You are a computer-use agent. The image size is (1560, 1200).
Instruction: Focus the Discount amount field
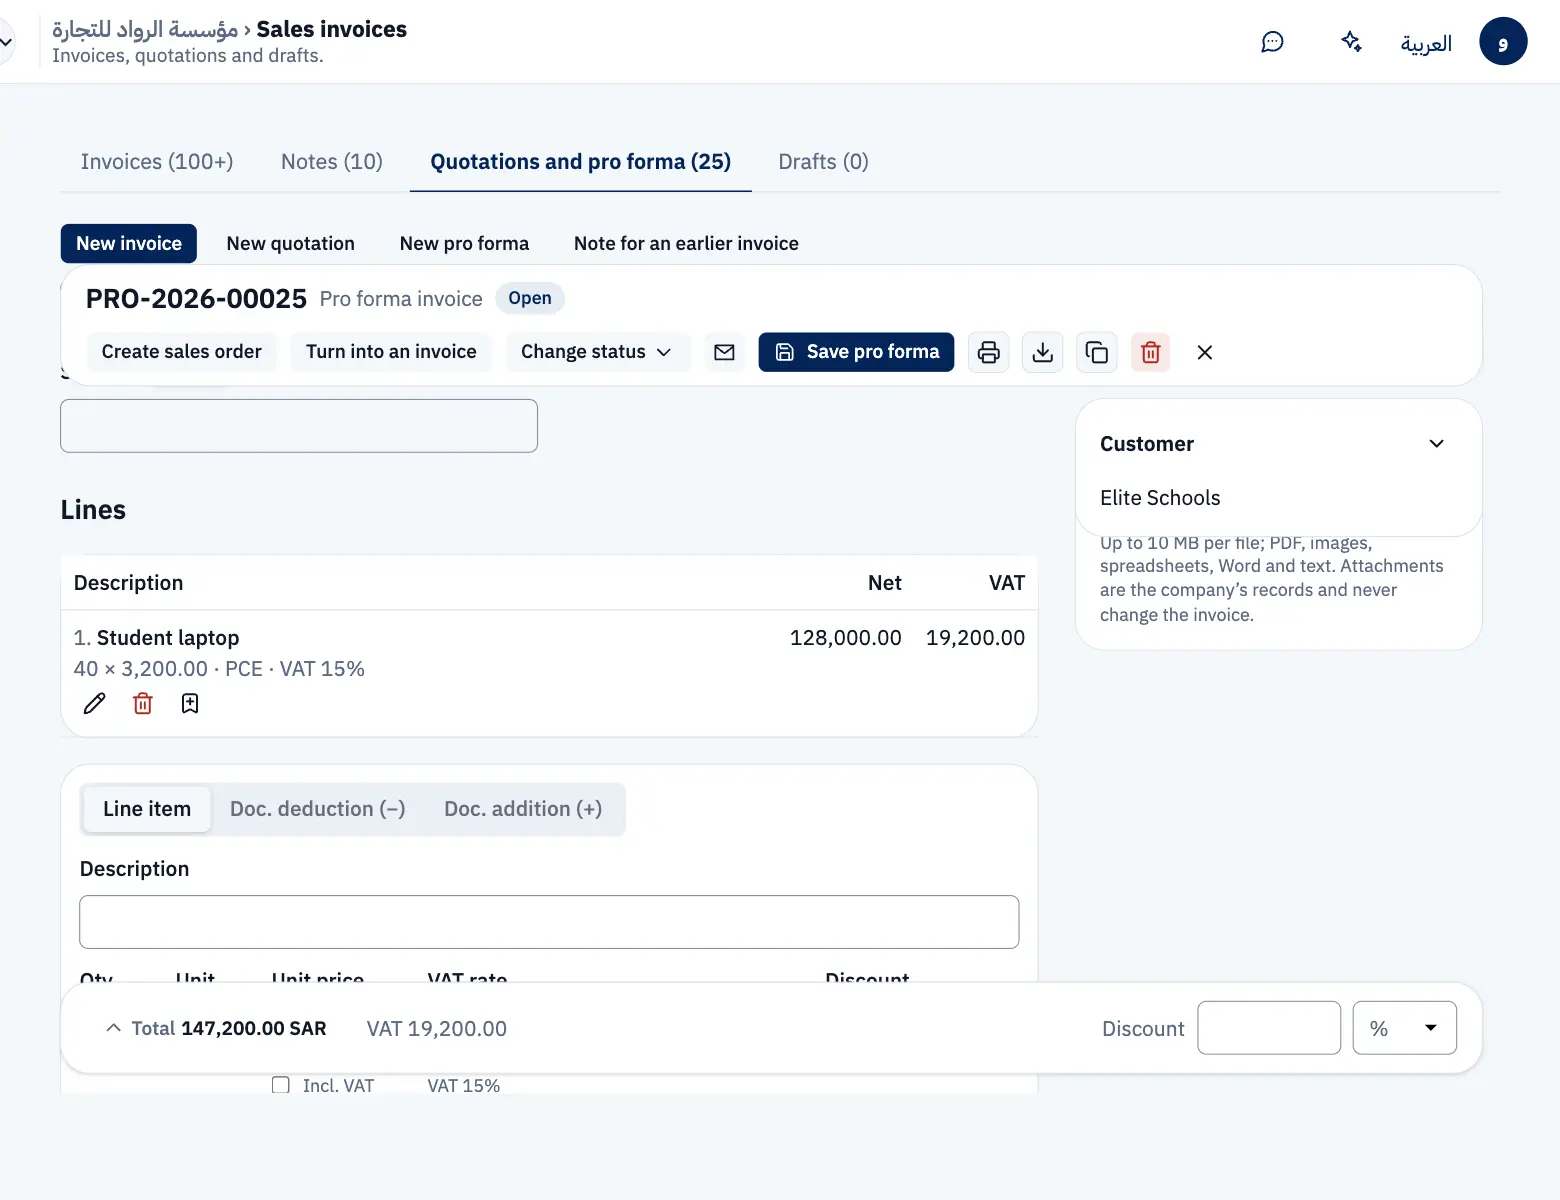pos(1269,1028)
